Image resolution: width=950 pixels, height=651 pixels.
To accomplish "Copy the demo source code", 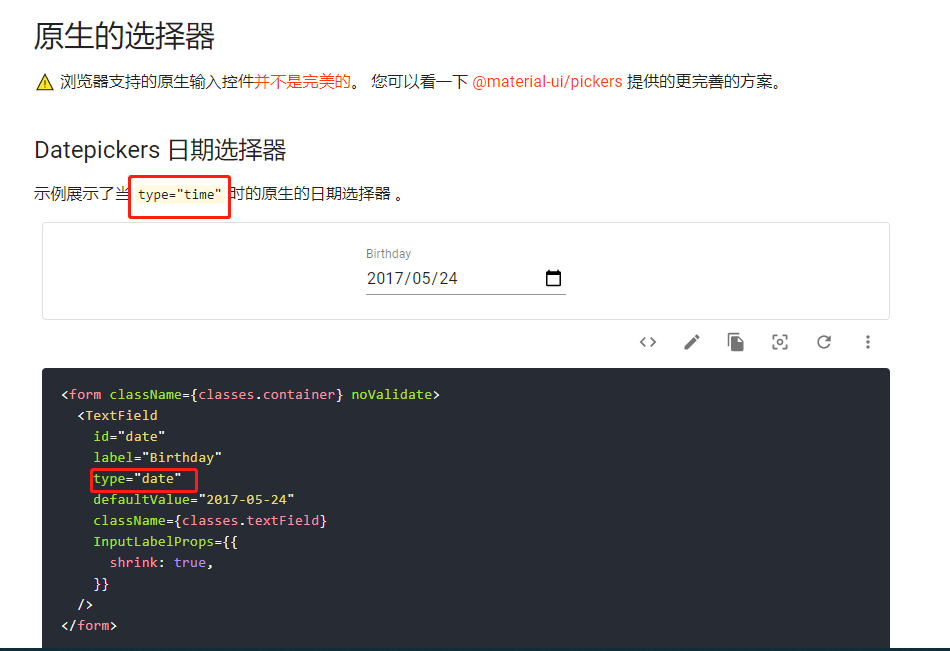I will pyautogui.click(x=735, y=341).
